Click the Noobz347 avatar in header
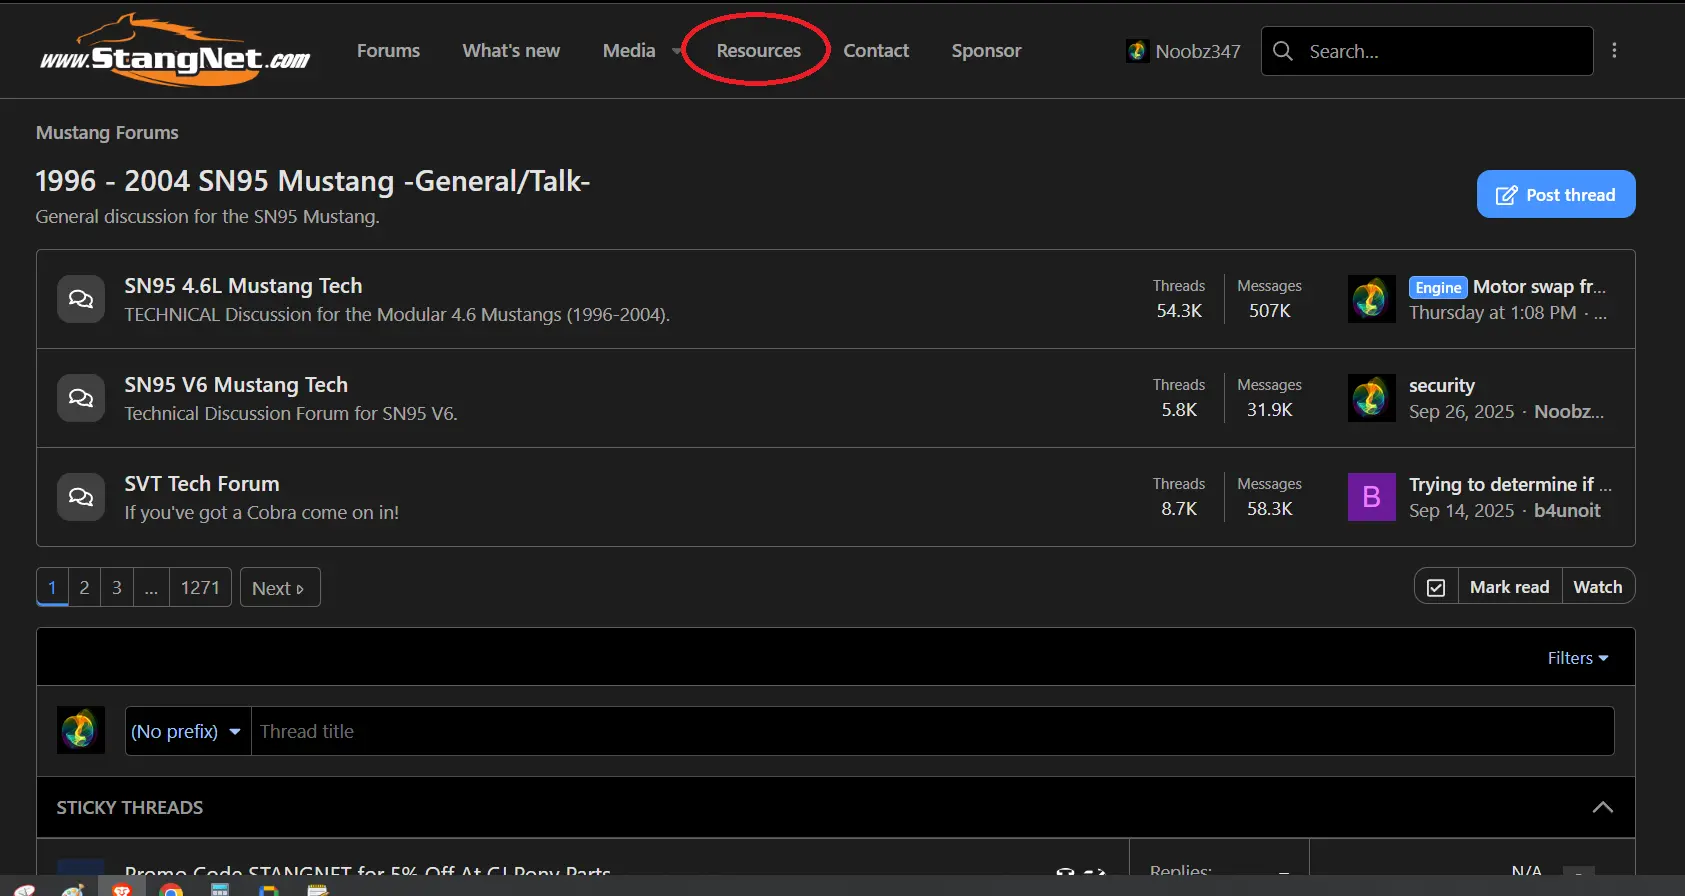The height and width of the screenshot is (896, 1685). pos(1137,51)
